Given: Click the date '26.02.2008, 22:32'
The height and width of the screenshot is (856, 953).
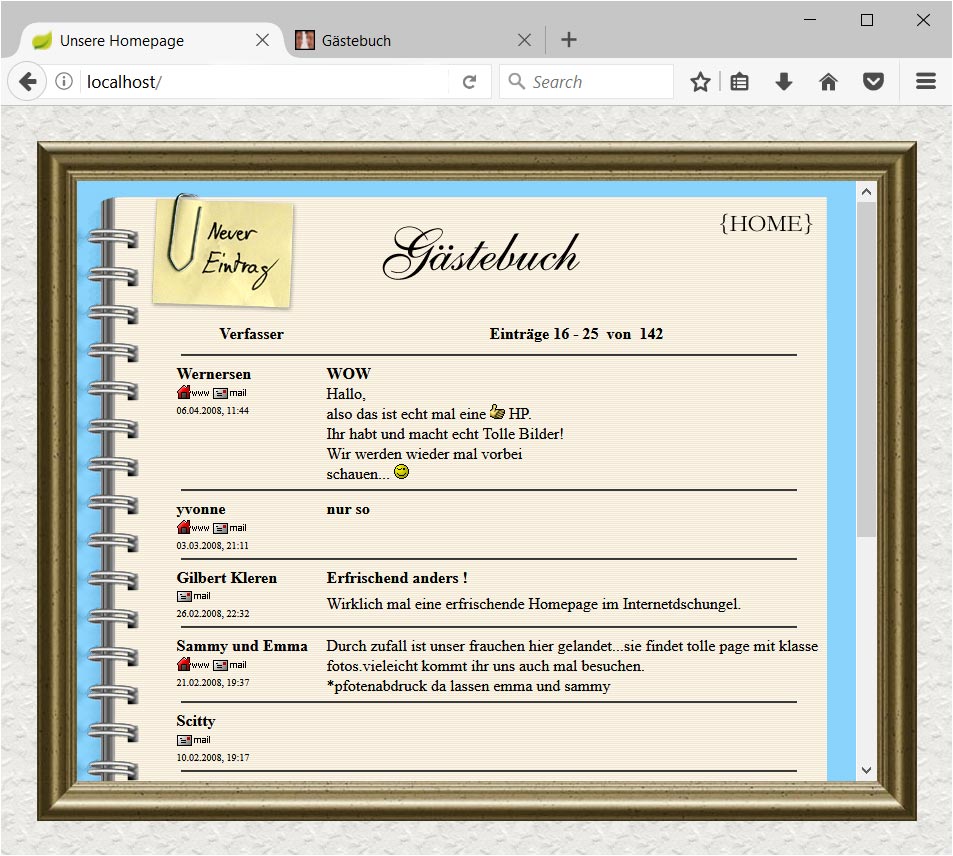Looking at the screenshot, I should tap(213, 614).
